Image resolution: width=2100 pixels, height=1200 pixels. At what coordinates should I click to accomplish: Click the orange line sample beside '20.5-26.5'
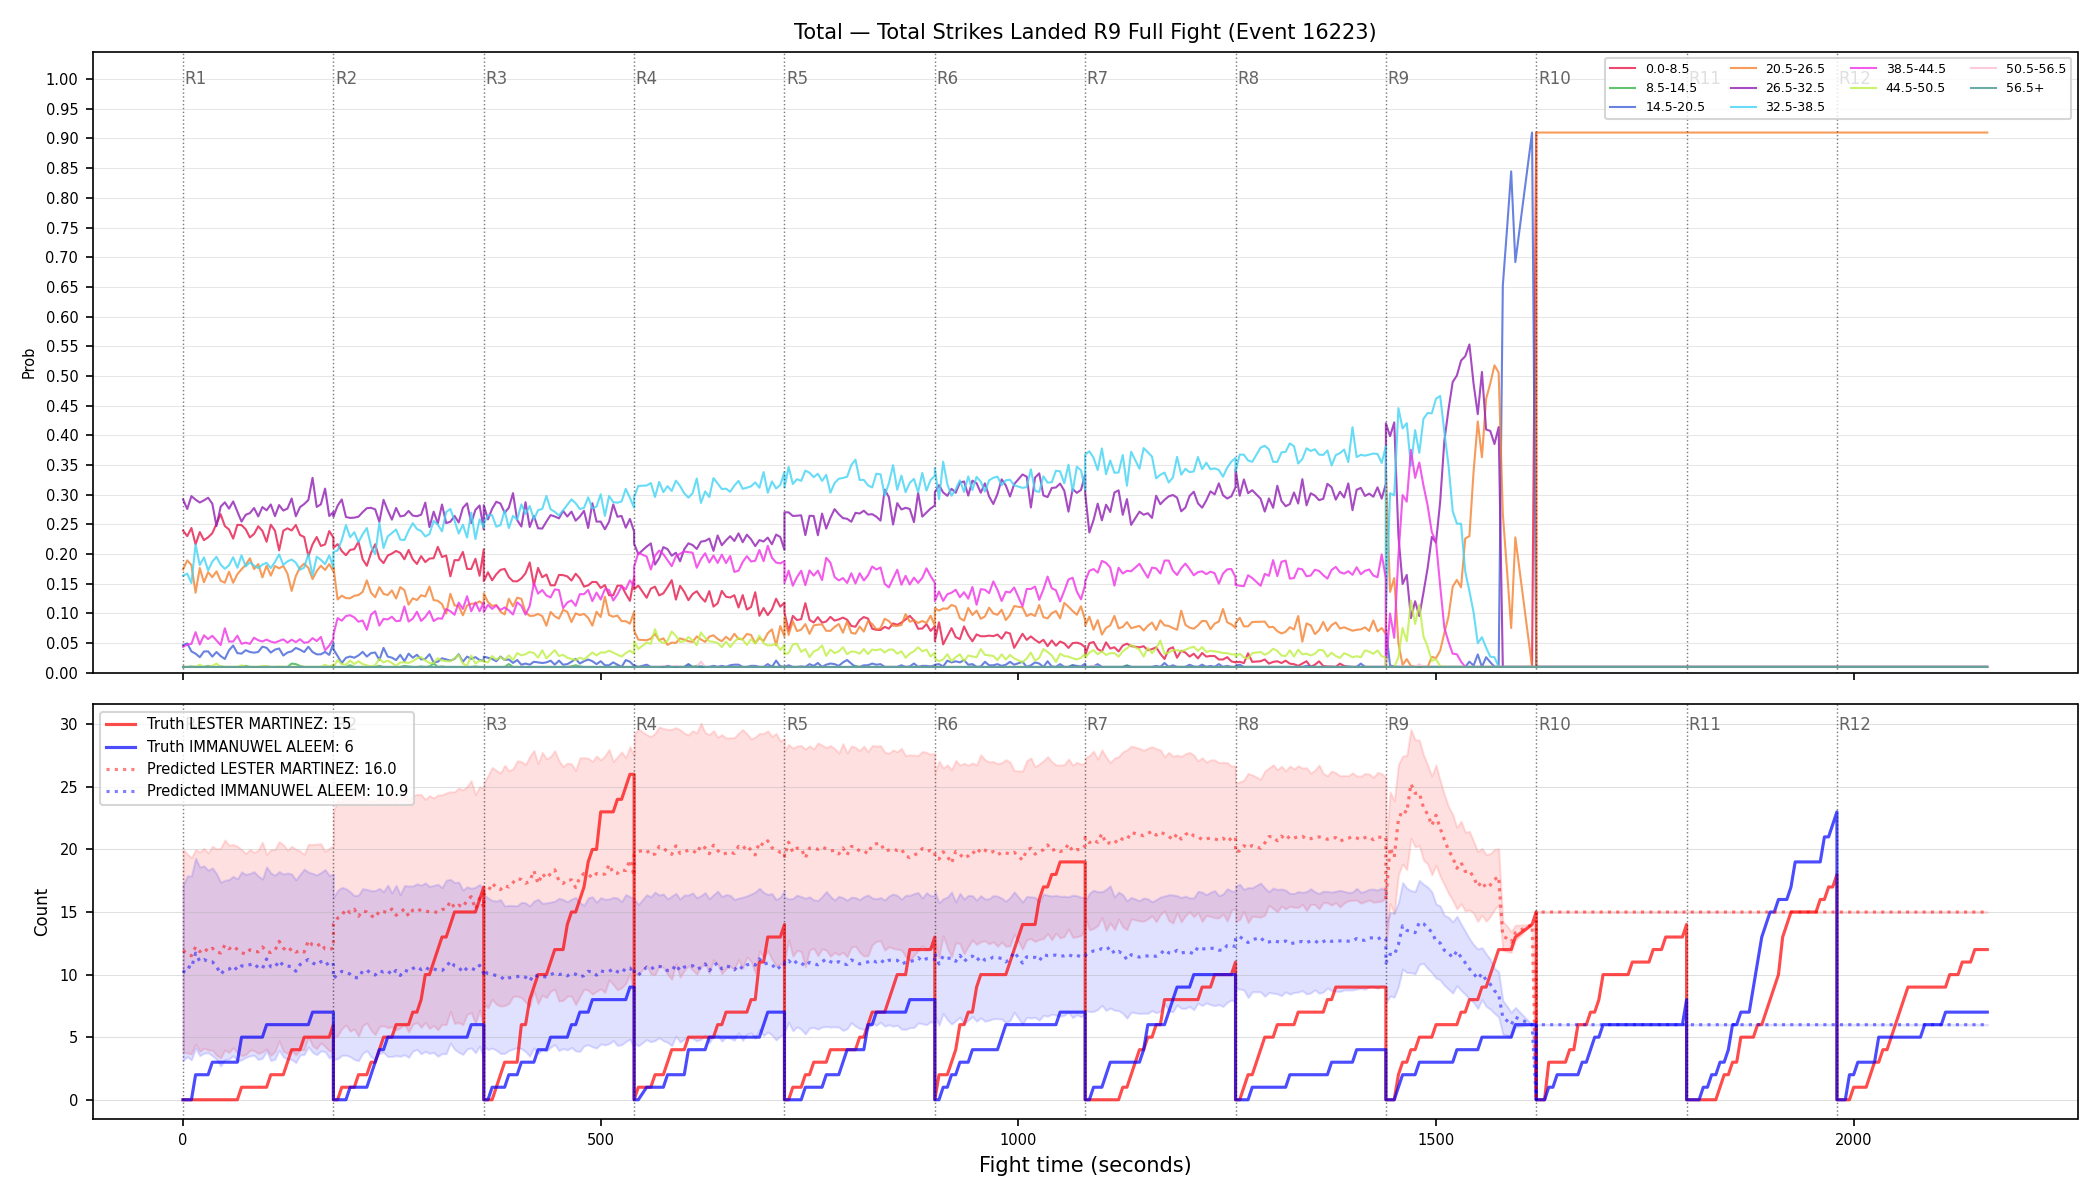[1743, 69]
